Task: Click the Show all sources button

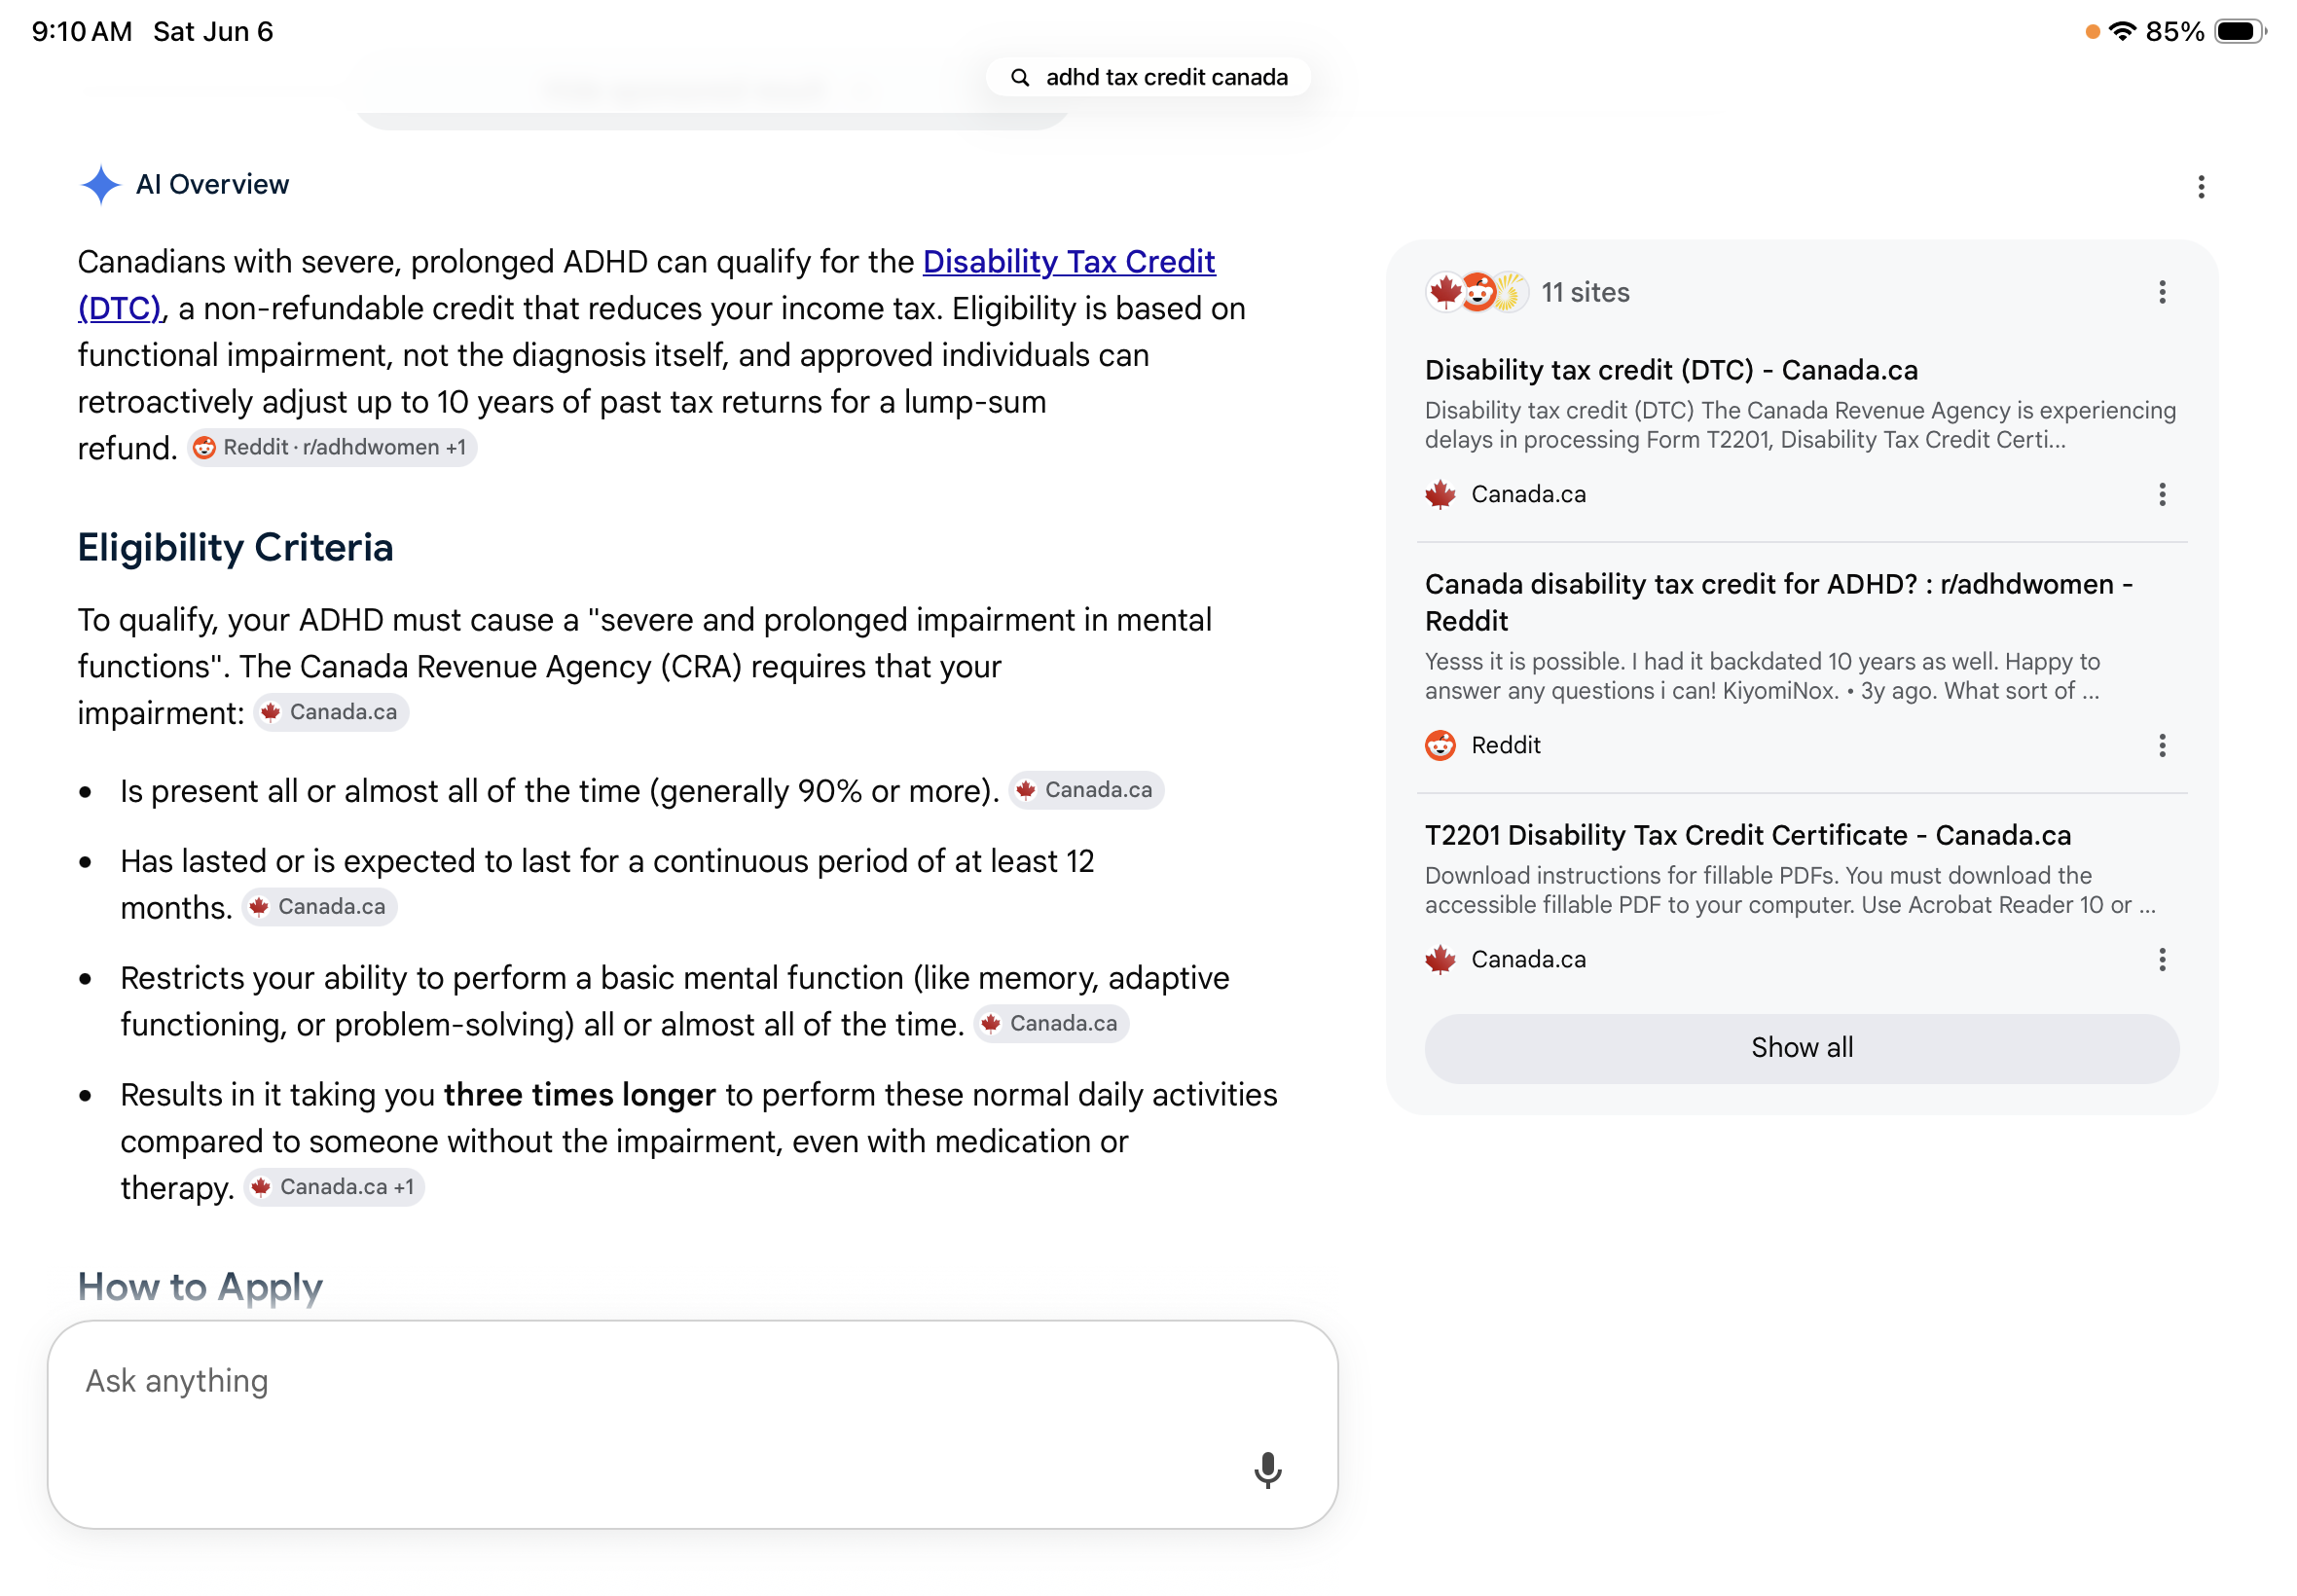Action: click(x=1801, y=1047)
